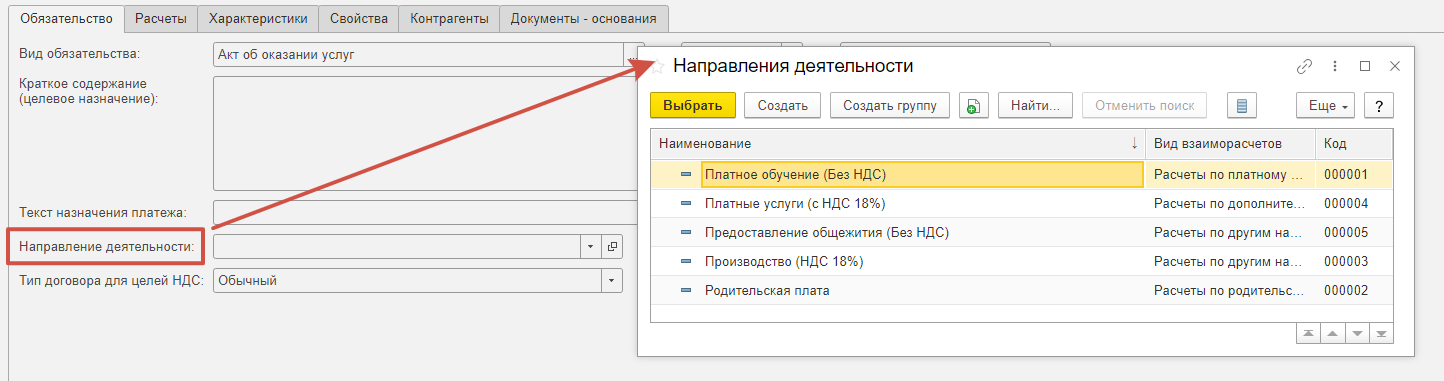Copy link to list via chain icon
The height and width of the screenshot is (381, 1444).
1304,66
